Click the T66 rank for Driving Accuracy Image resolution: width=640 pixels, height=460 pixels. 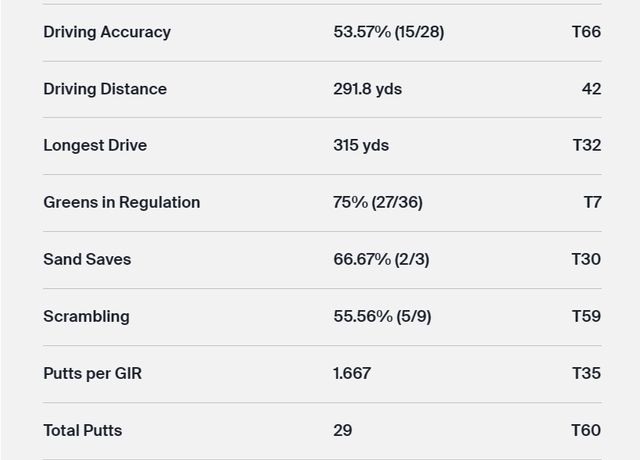click(586, 32)
